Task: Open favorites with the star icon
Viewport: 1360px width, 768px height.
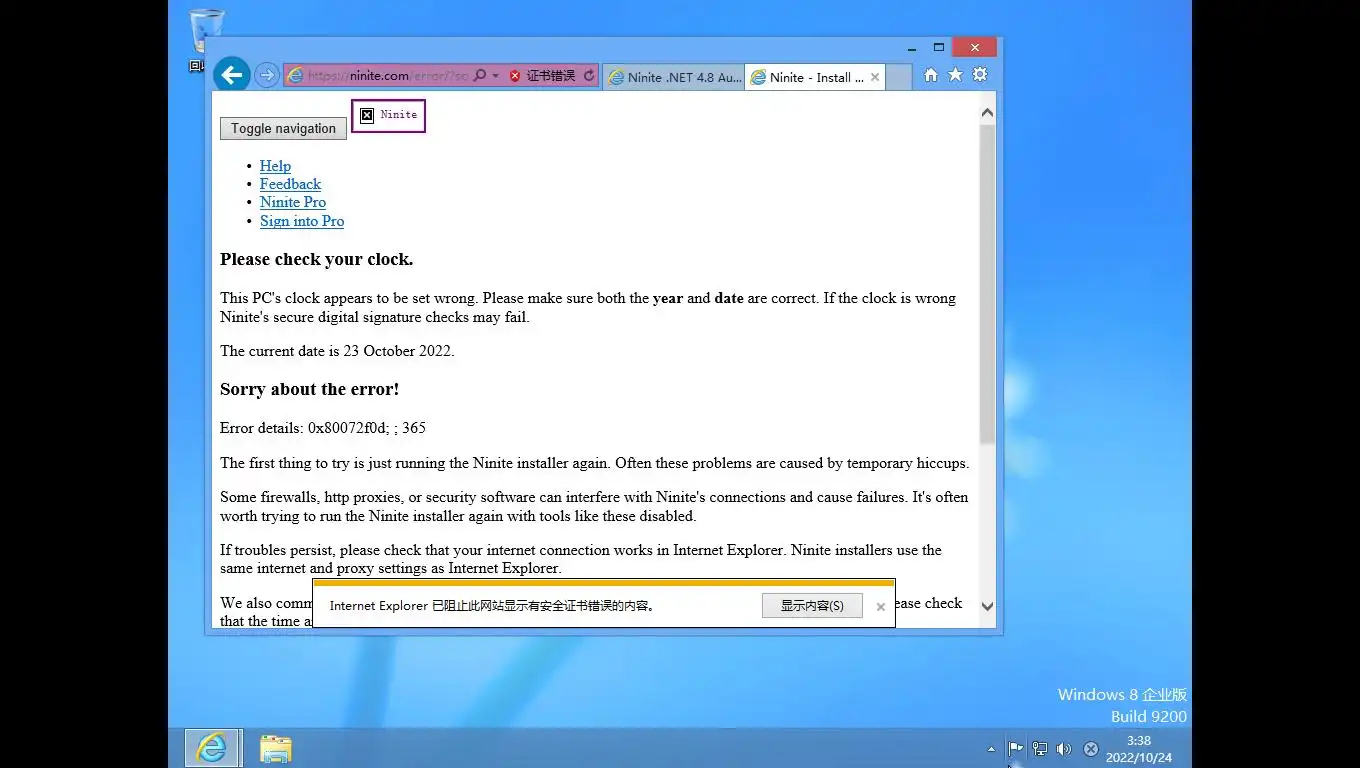Action: [x=955, y=75]
